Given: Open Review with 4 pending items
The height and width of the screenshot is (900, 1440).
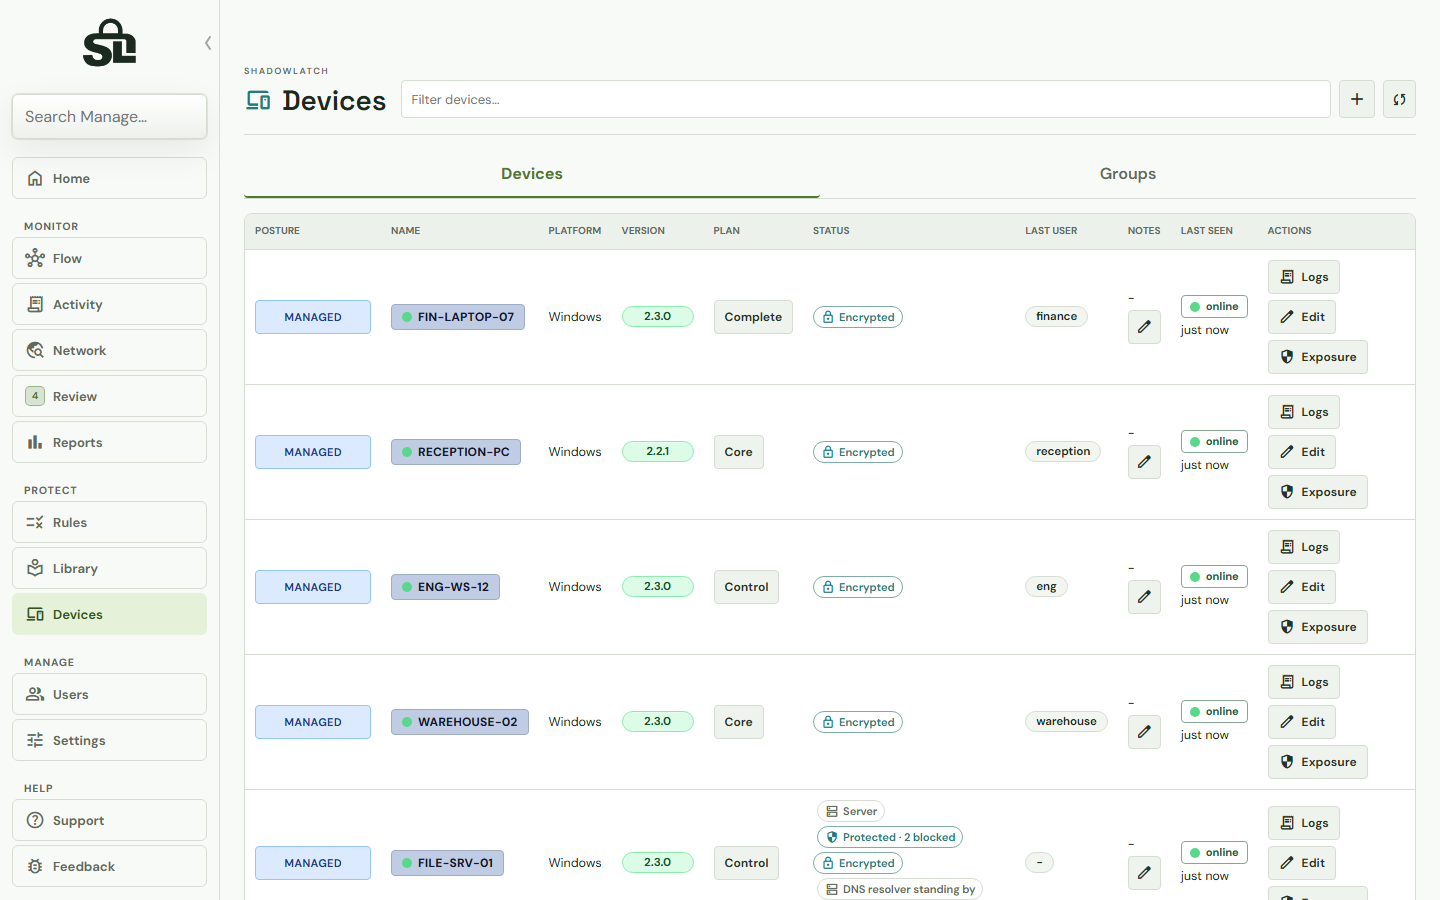Looking at the screenshot, I should (110, 396).
